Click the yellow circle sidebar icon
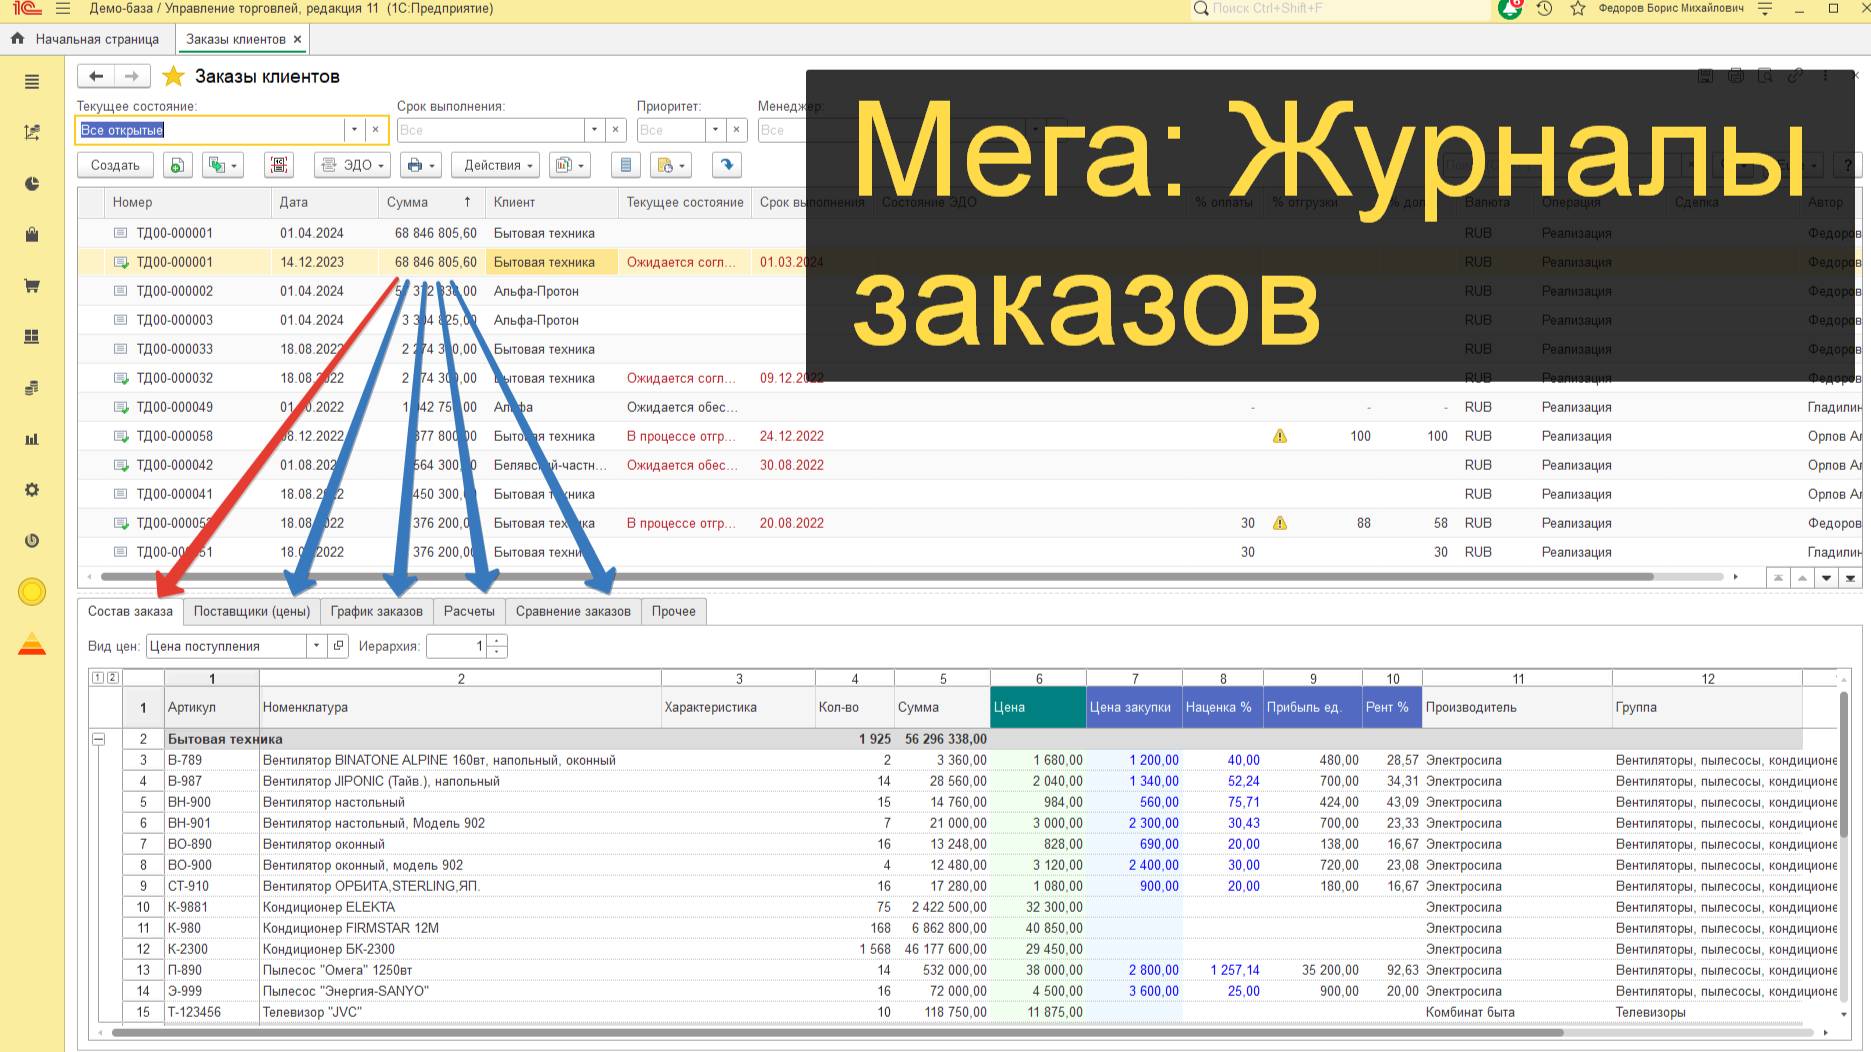This screenshot has height=1052, width=1871. tap(32, 592)
